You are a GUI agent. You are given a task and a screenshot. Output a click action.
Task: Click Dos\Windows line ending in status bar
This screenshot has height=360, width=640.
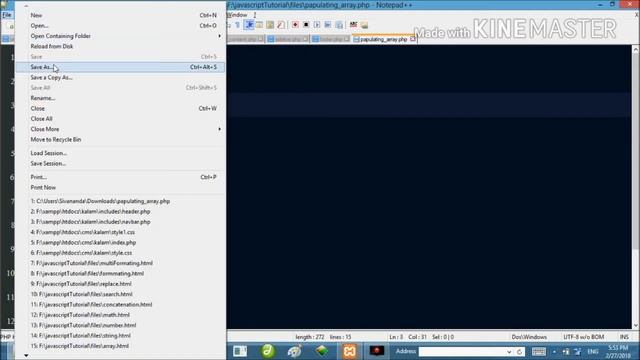coord(529,337)
